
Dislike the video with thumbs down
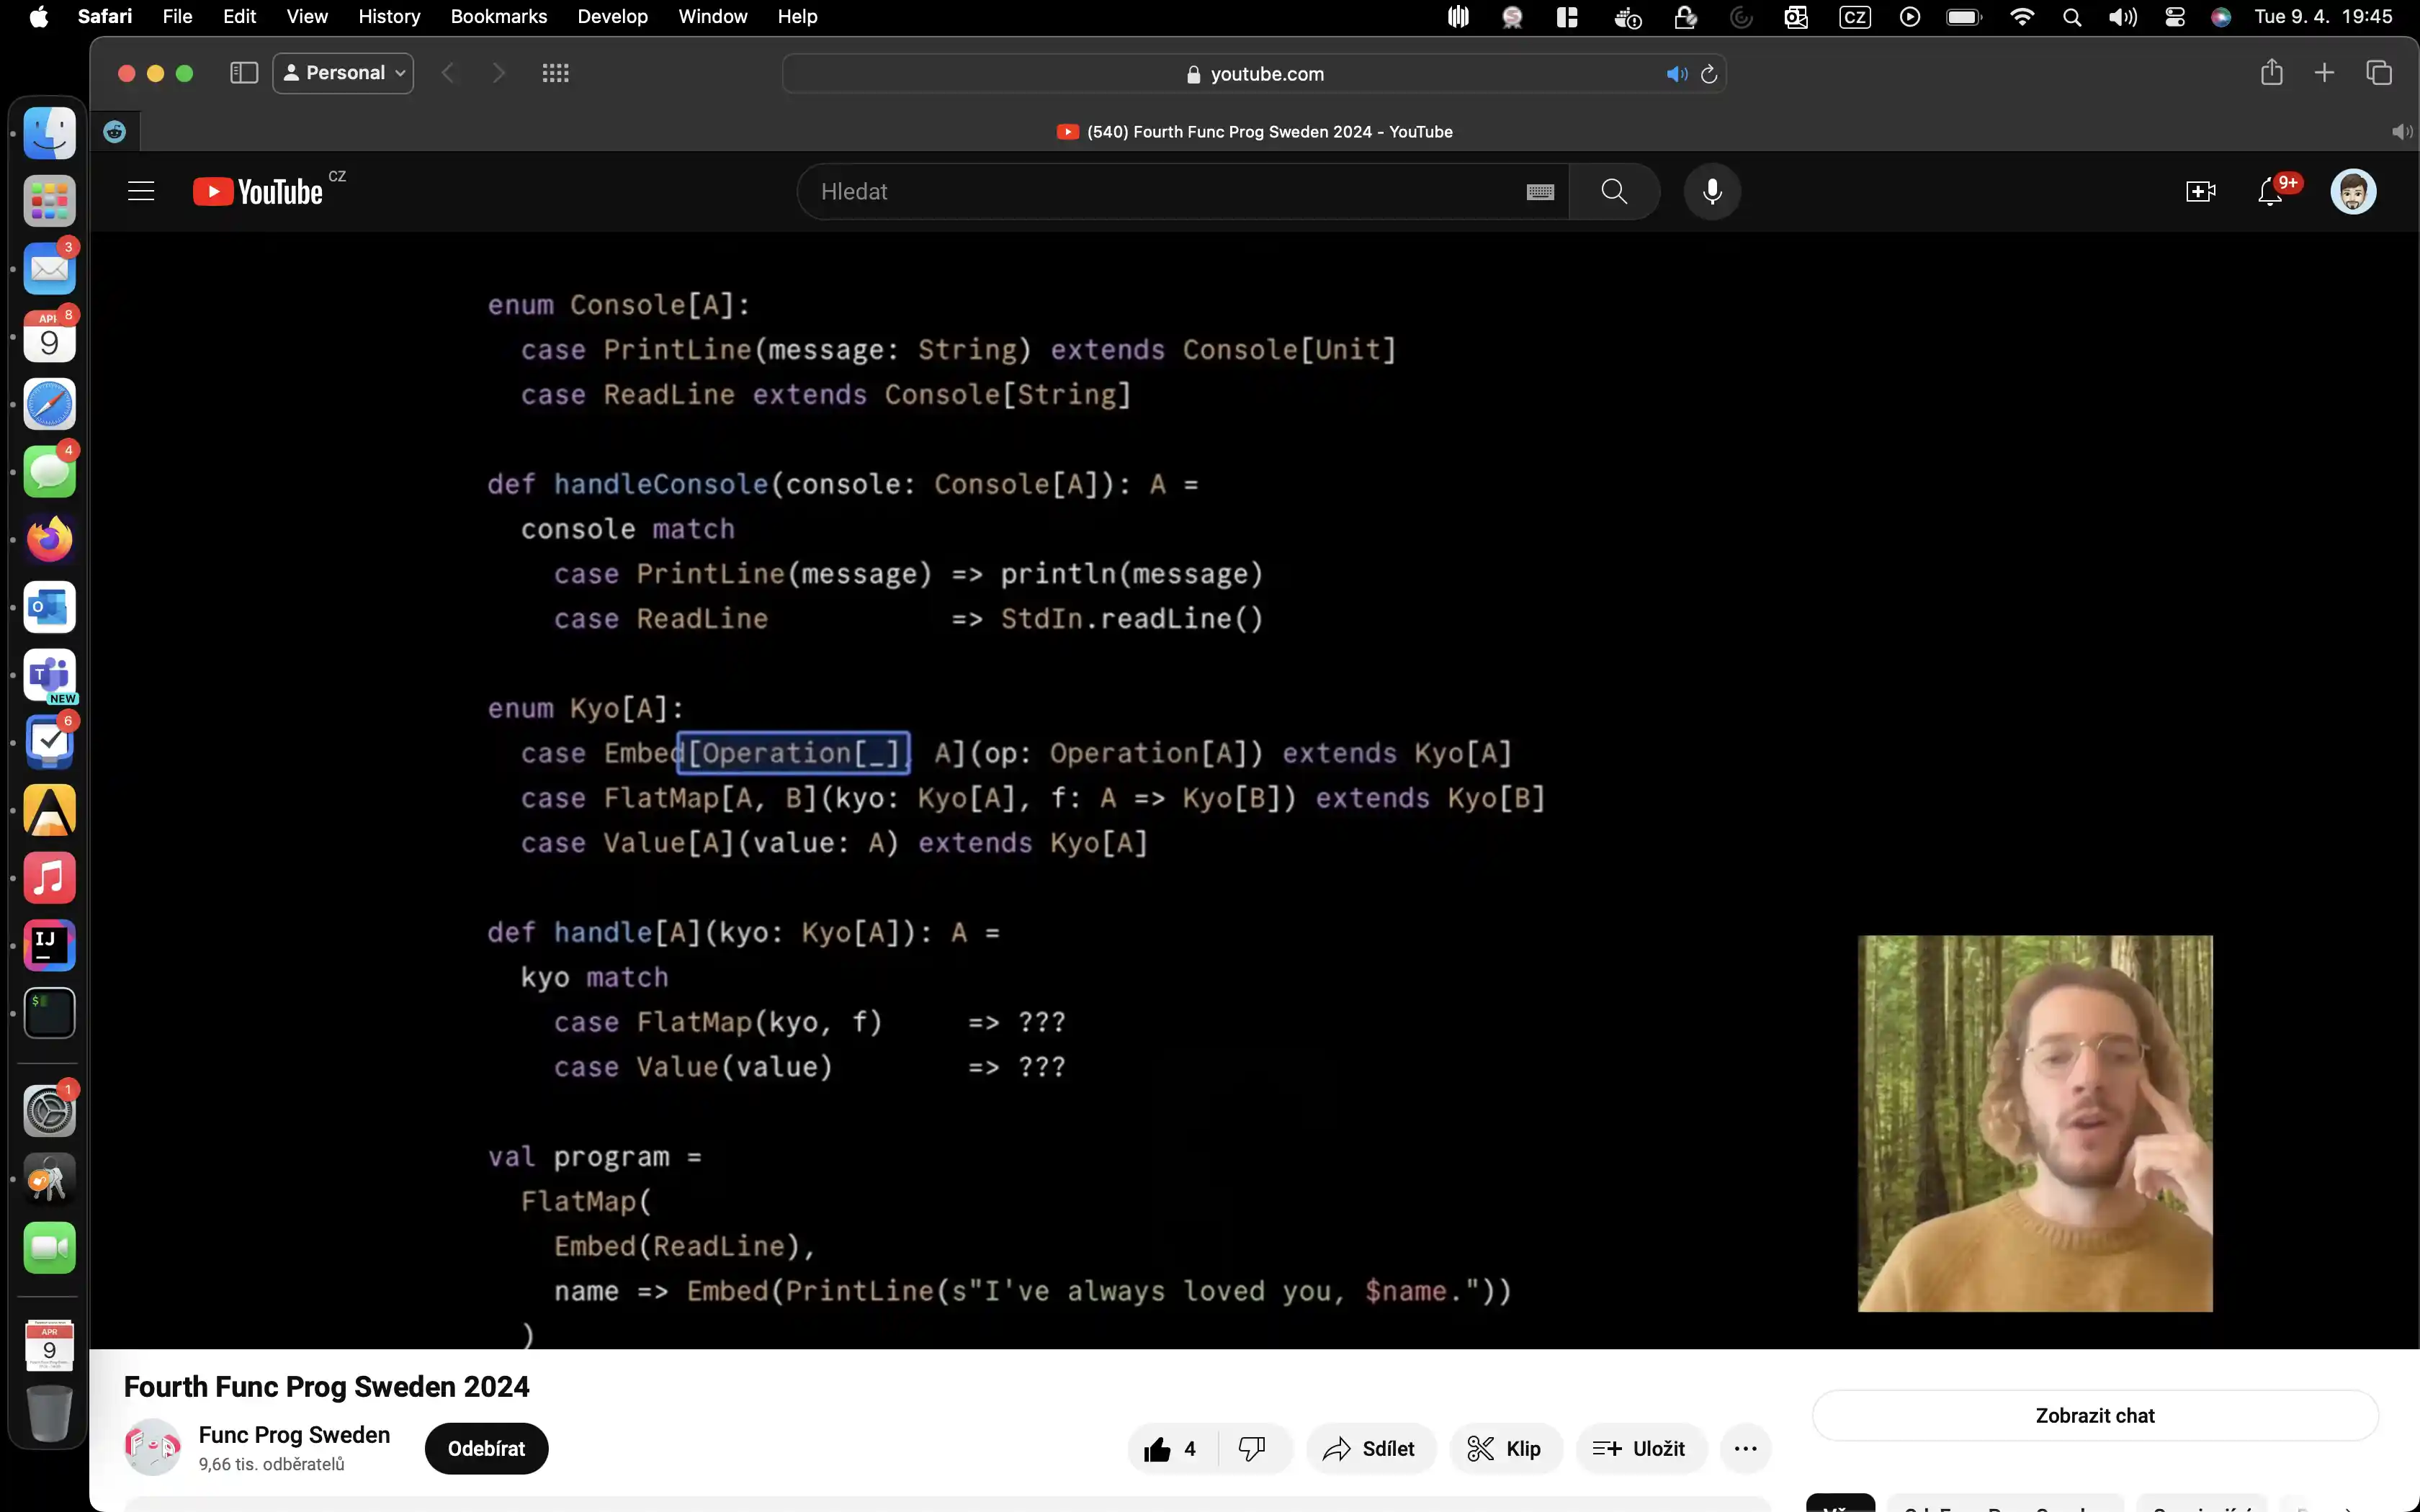(x=1251, y=1449)
